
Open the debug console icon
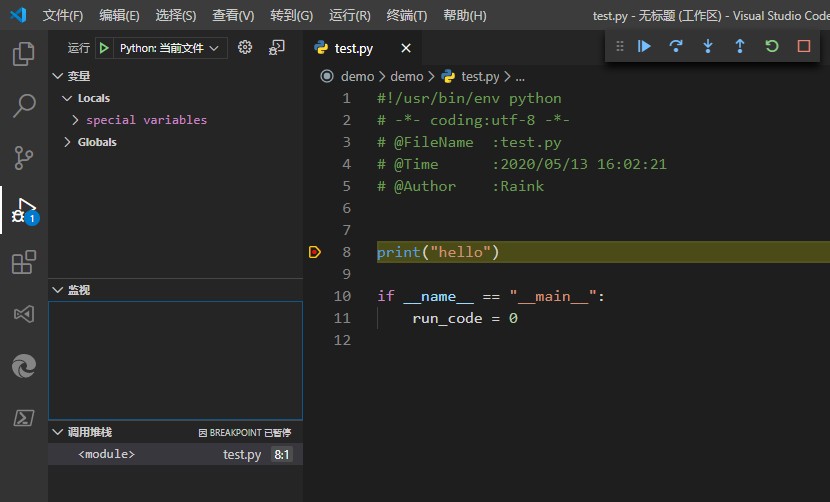[x=276, y=48]
